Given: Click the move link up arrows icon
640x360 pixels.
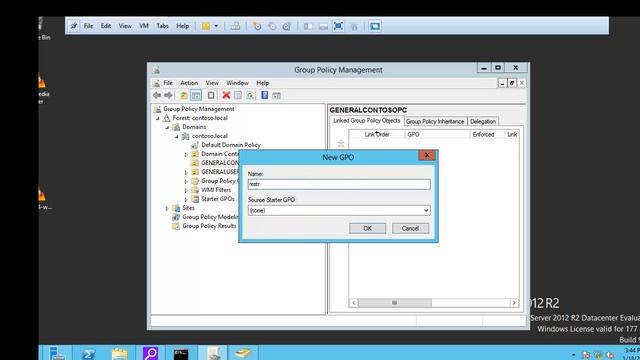Looking at the screenshot, I should [340, 143].
